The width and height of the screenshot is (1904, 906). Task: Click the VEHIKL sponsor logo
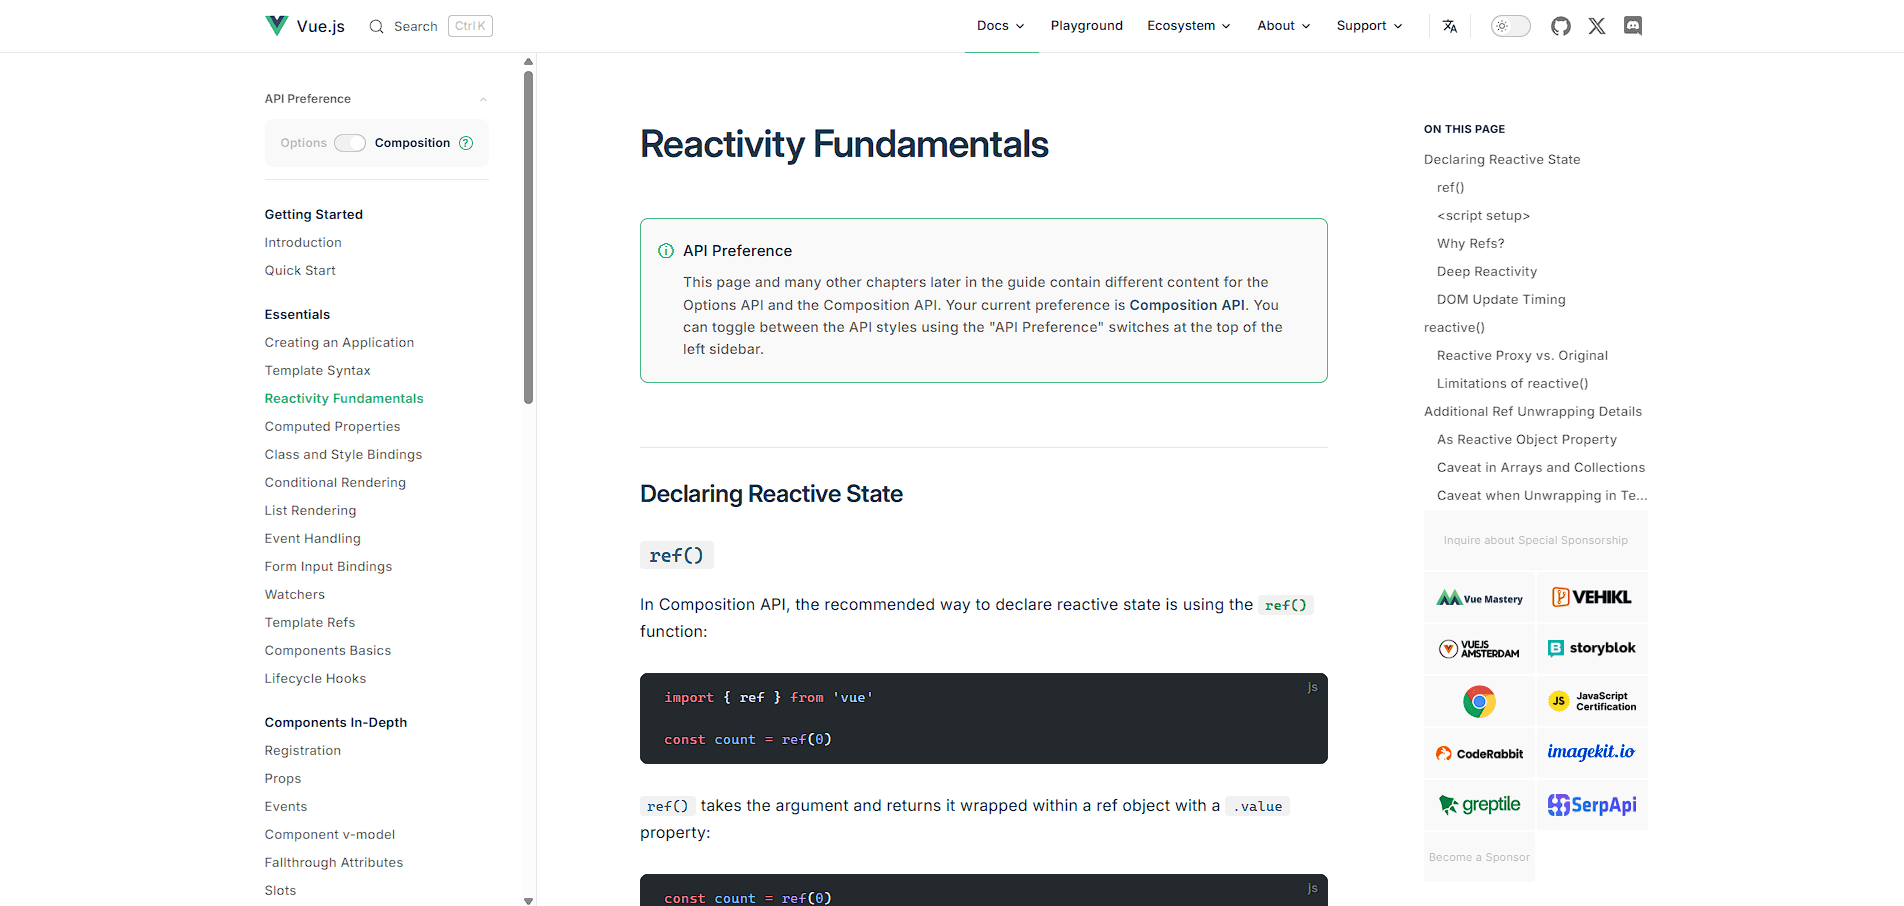click(x=1592, y=598)
